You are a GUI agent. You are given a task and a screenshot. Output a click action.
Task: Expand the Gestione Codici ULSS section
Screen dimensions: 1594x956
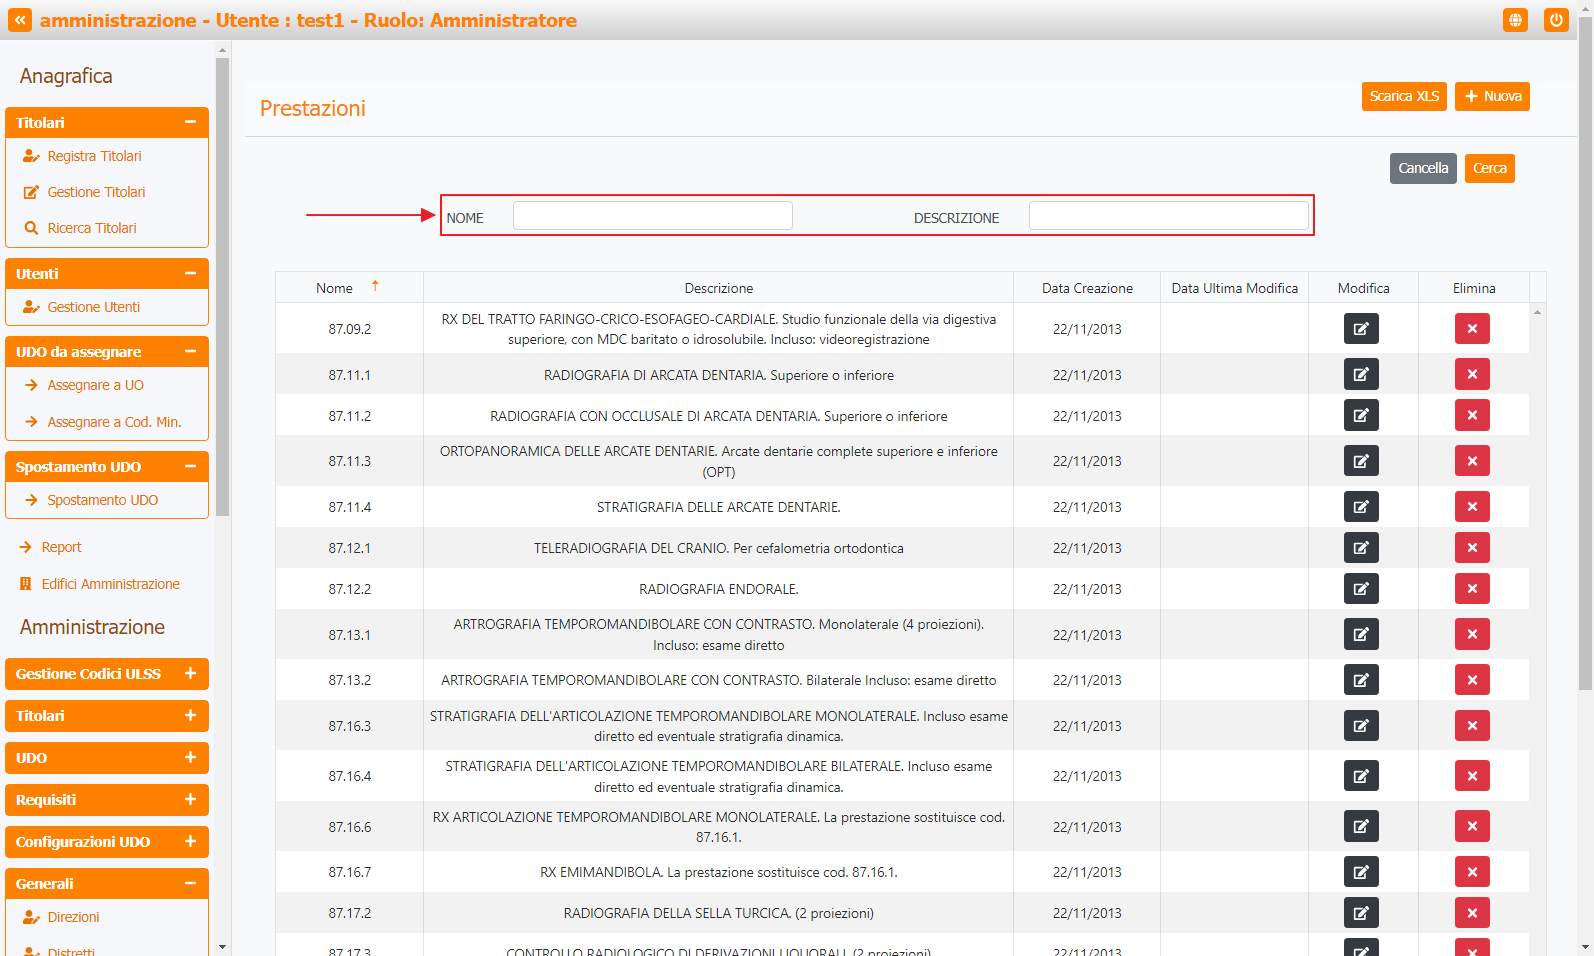point(190,674)
